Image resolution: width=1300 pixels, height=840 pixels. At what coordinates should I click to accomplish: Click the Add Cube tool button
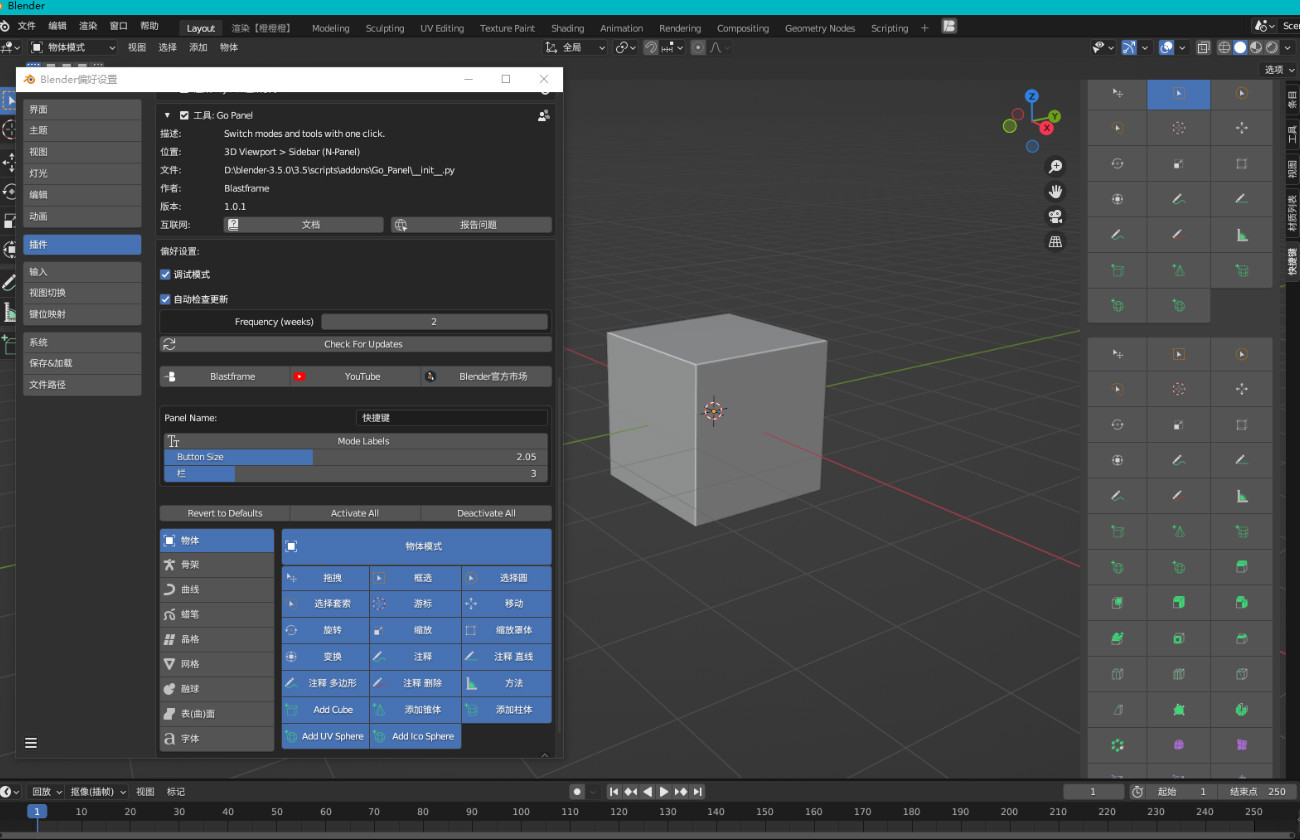(325, 710)
